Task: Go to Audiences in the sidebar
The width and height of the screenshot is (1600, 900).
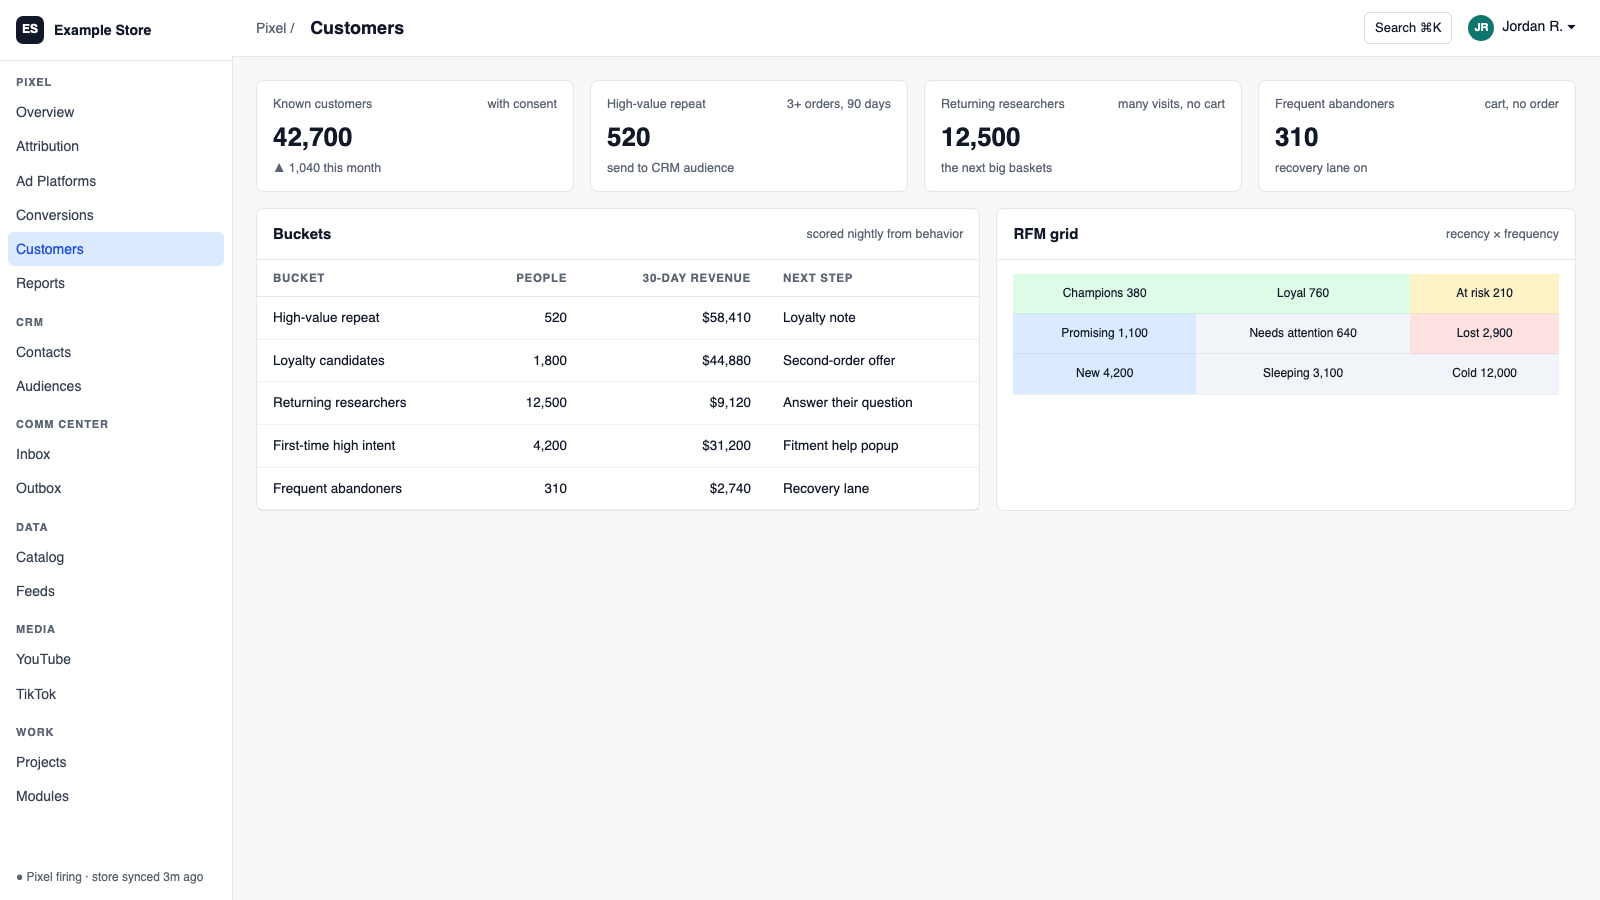Action: (116, 386)
